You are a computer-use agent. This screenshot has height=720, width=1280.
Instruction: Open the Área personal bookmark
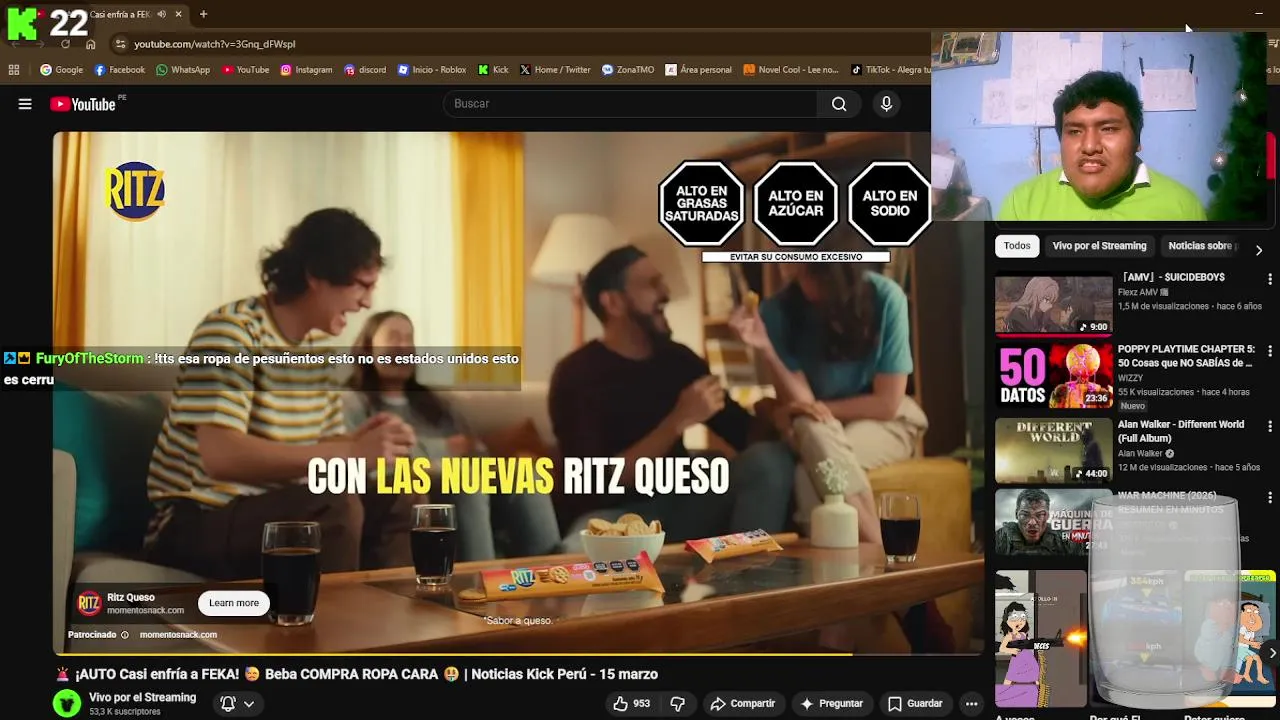tap(697, 70)
